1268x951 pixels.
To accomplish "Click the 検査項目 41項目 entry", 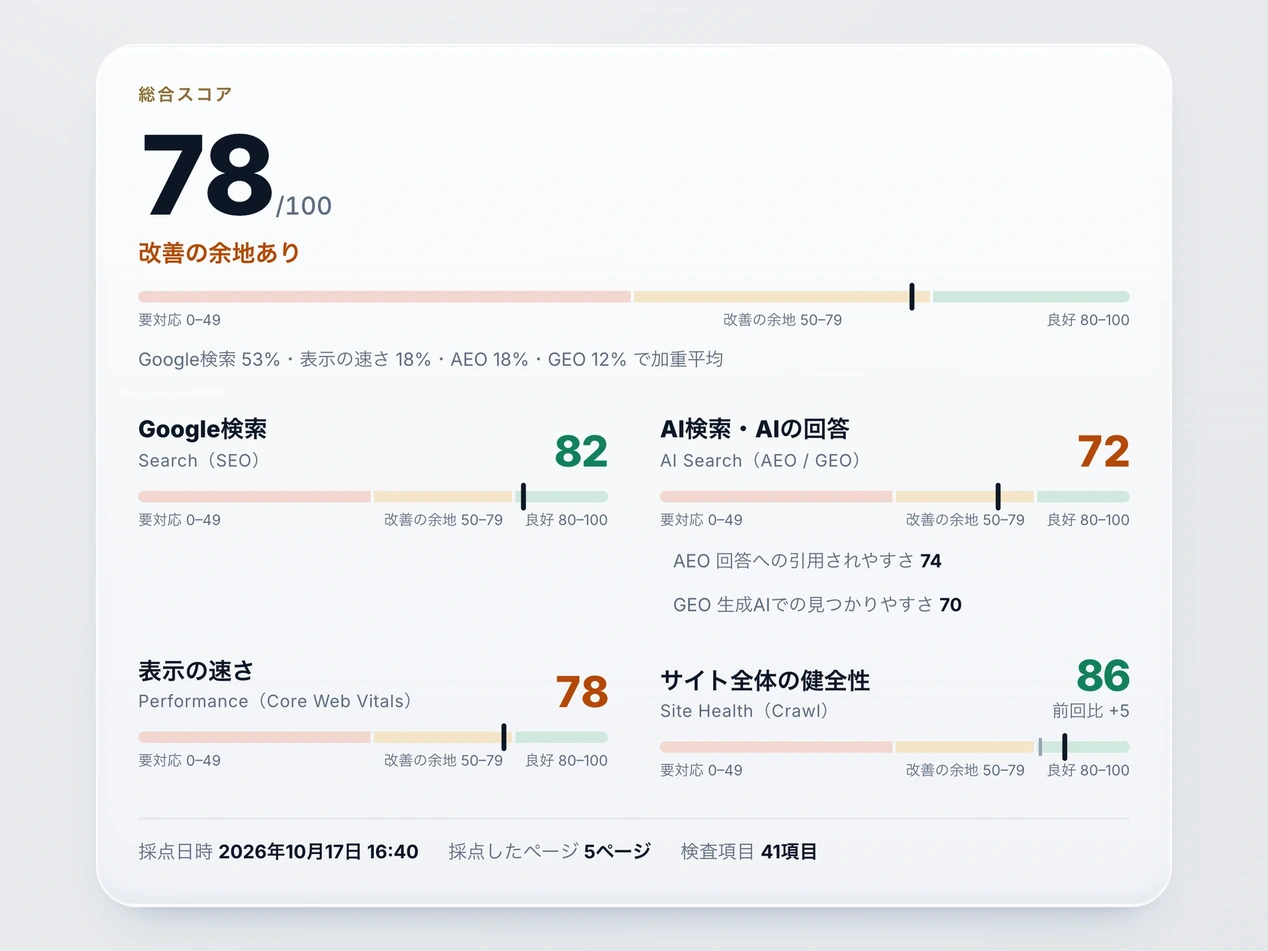I will [749, 852].
